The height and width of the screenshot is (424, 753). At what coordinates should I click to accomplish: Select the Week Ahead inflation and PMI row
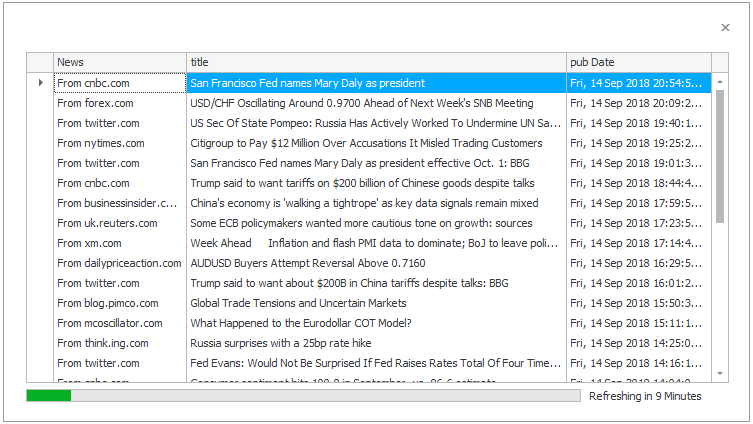click(x=374, y=243)
